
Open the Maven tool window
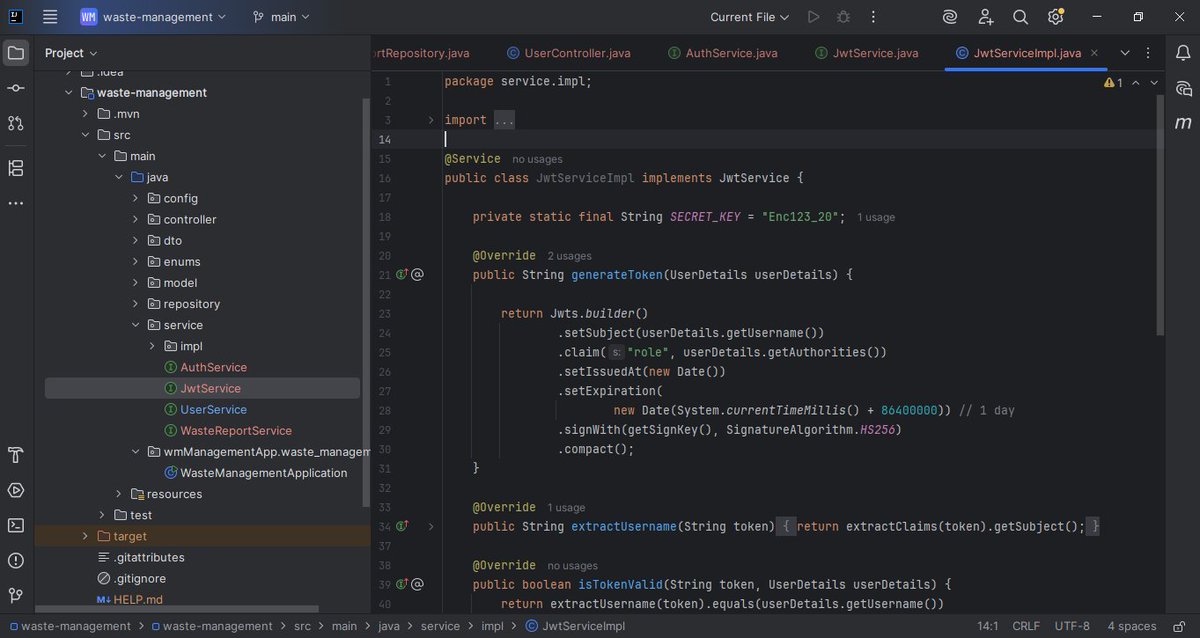1184,123
